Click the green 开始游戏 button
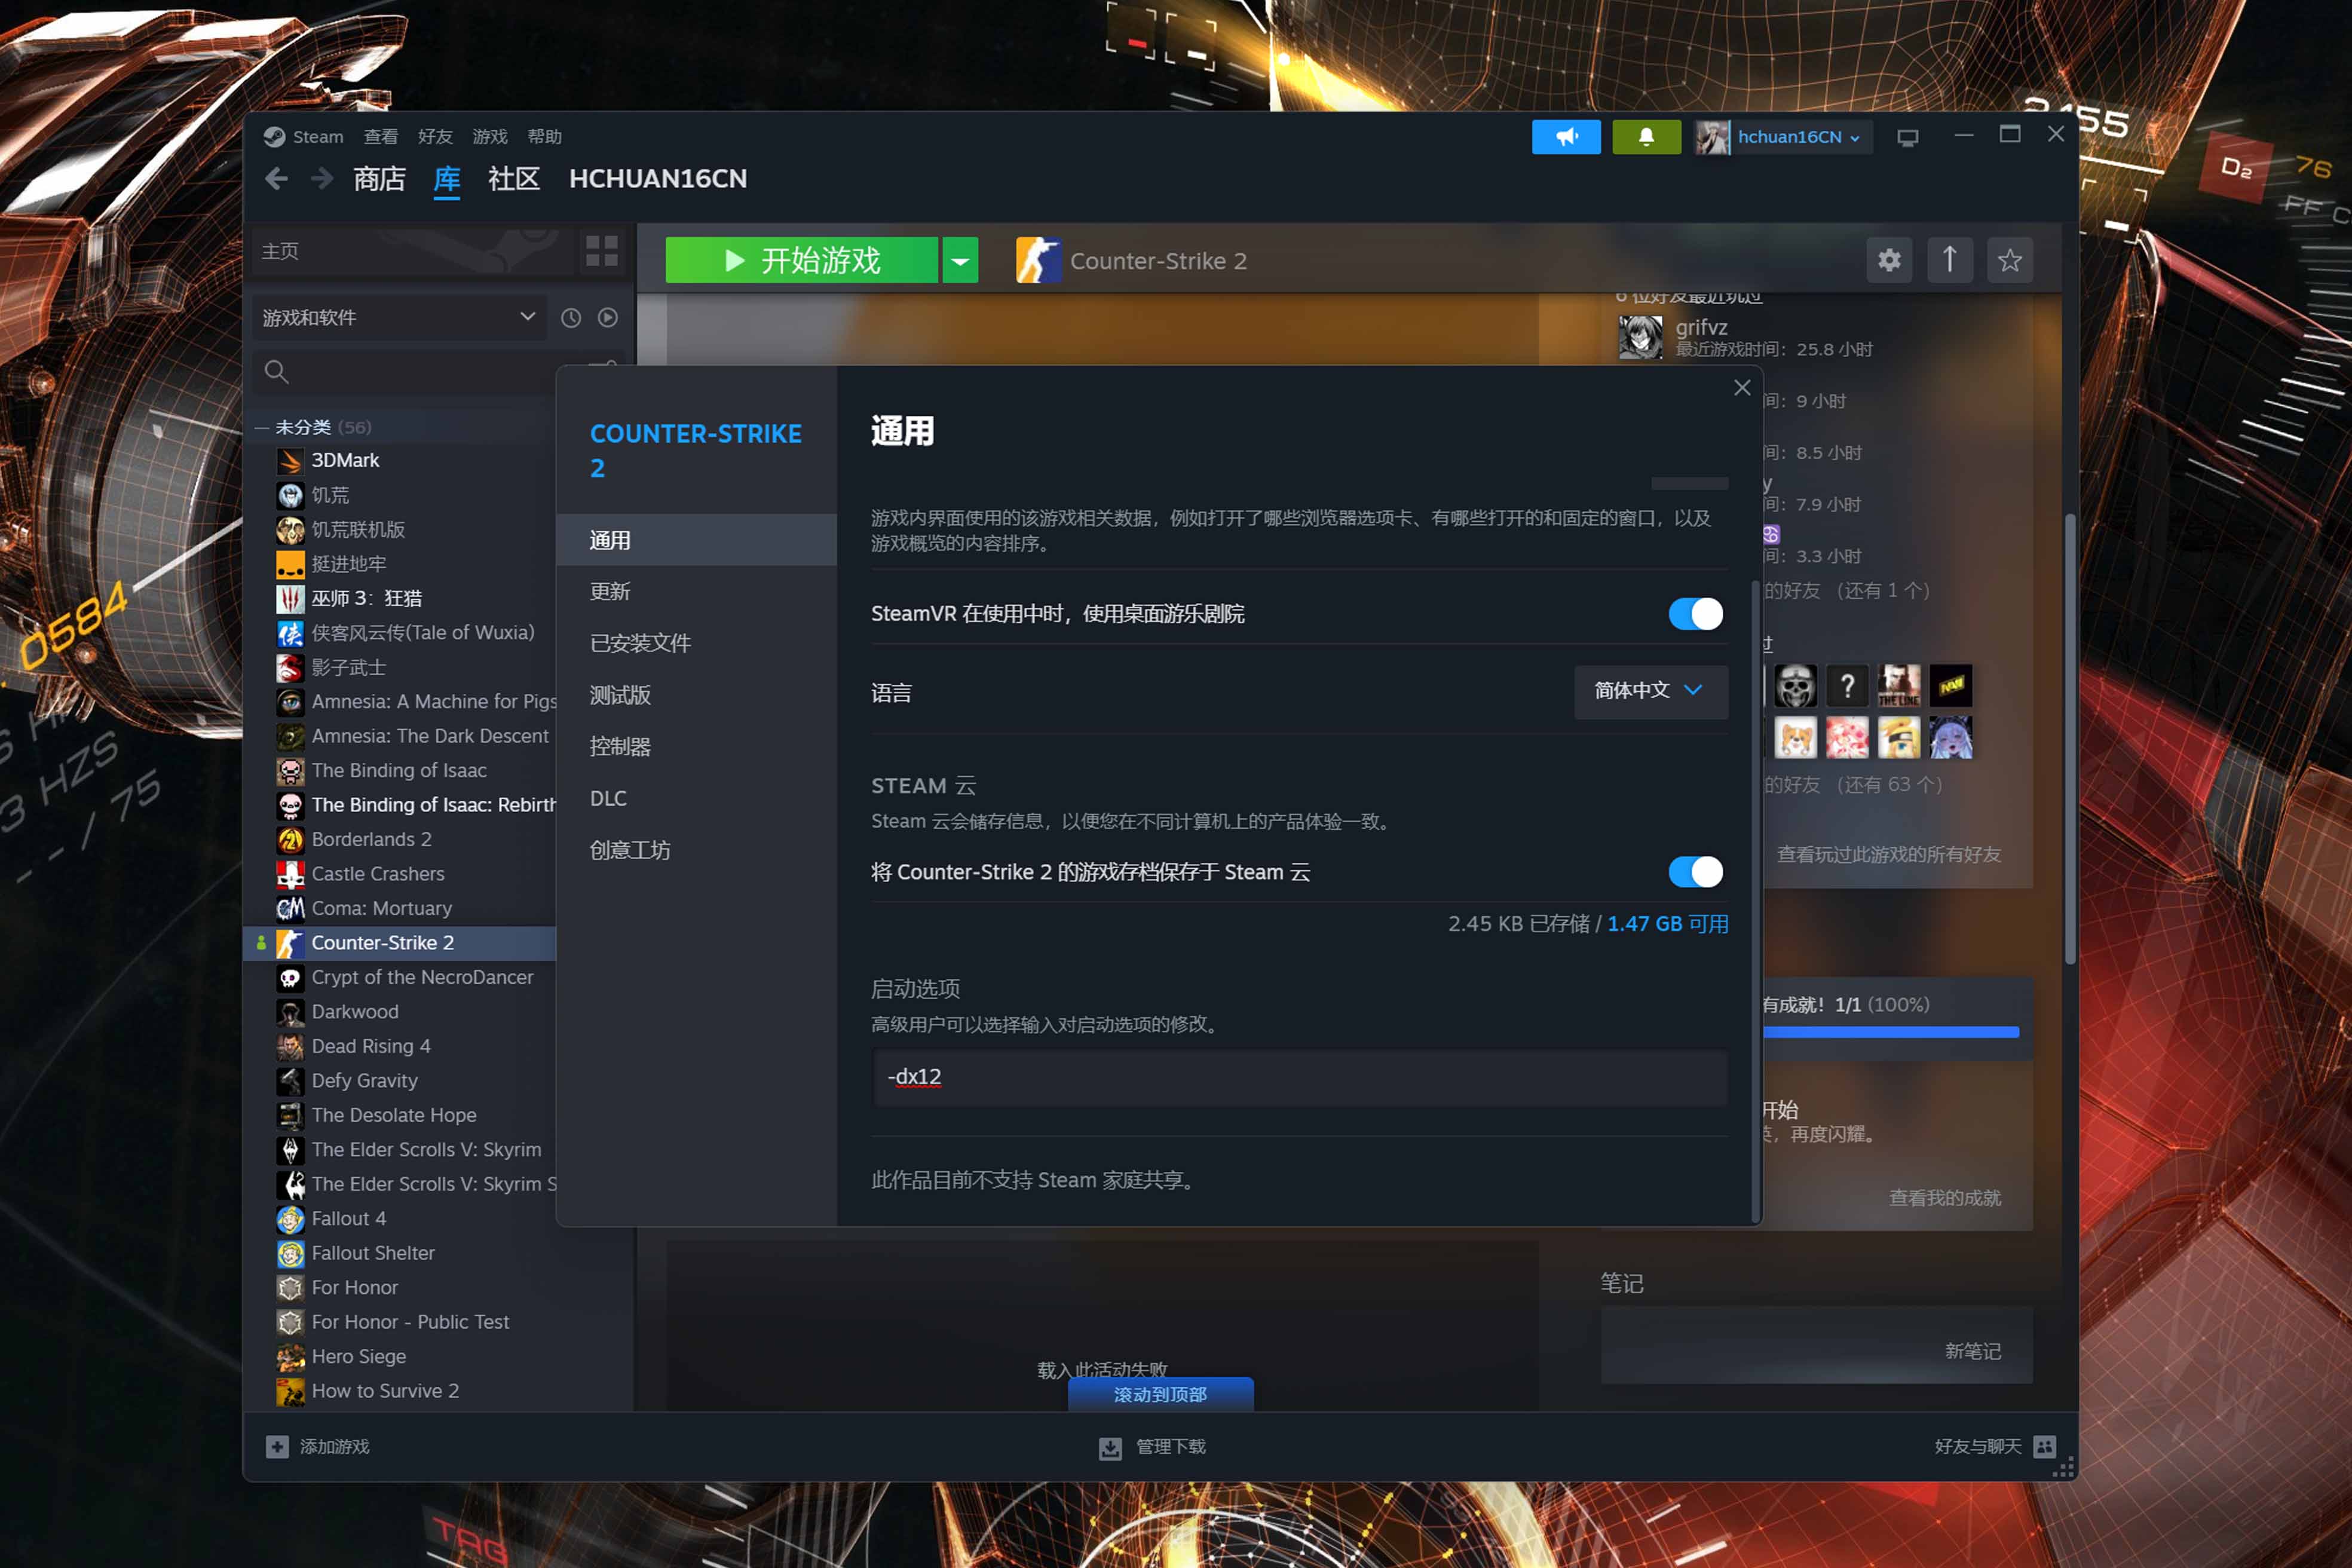Viewport: 2352px width, 1568px height. click(801, 261)
